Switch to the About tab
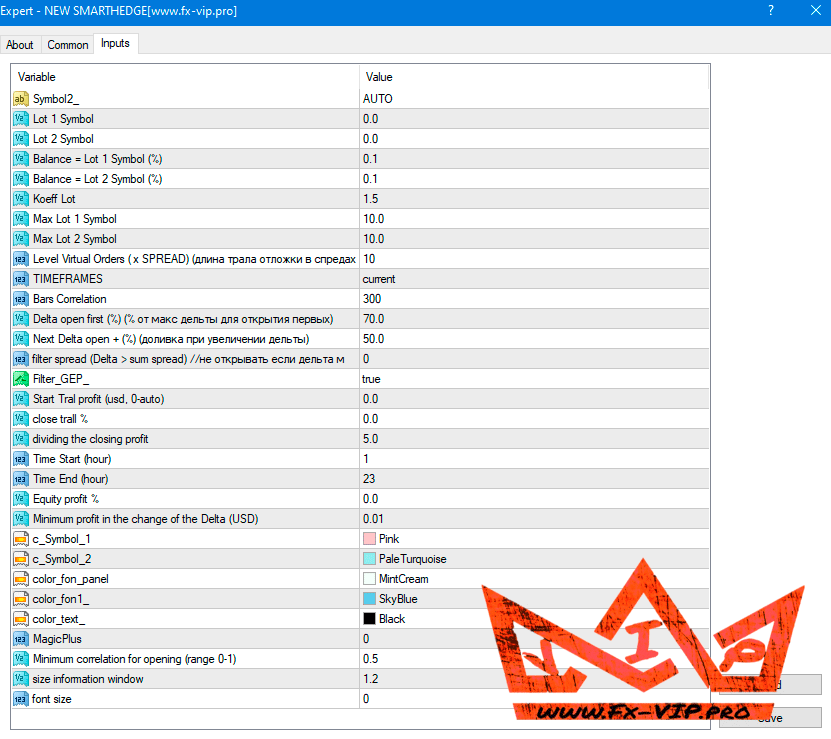The height and width of the screenshot is (739, 831). tap(20, 45)
